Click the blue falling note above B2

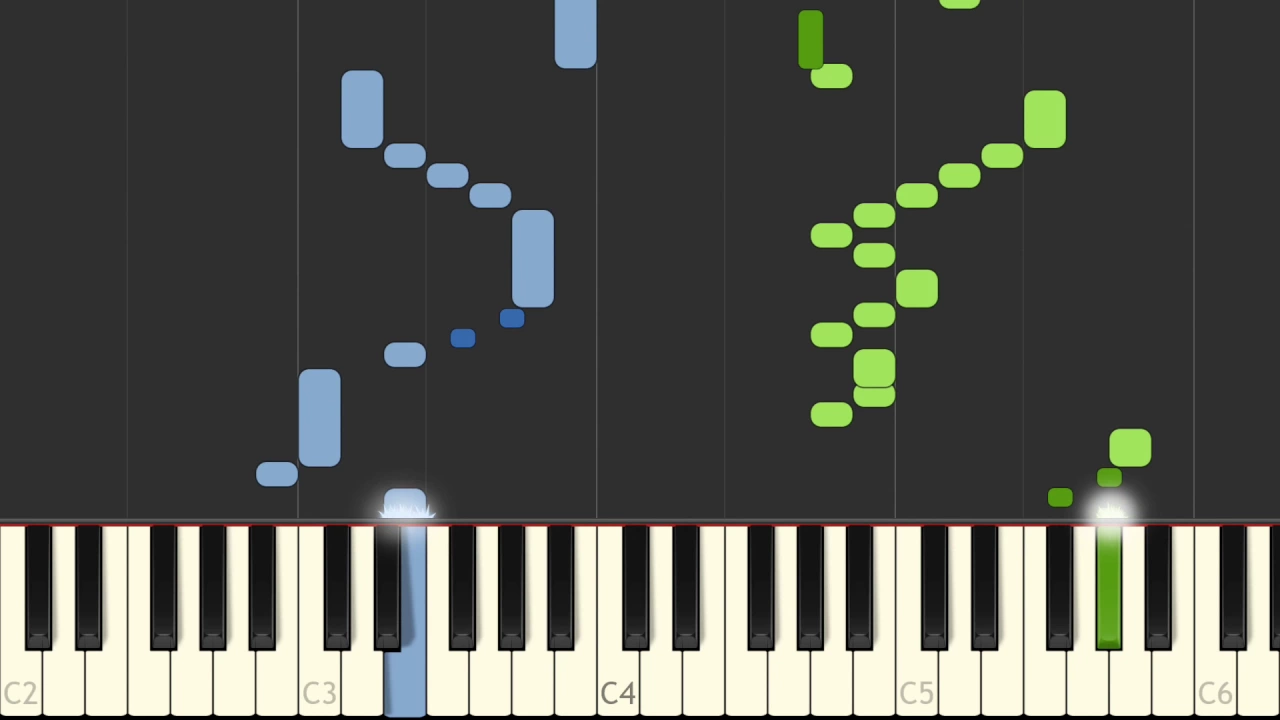coord(277,474)
